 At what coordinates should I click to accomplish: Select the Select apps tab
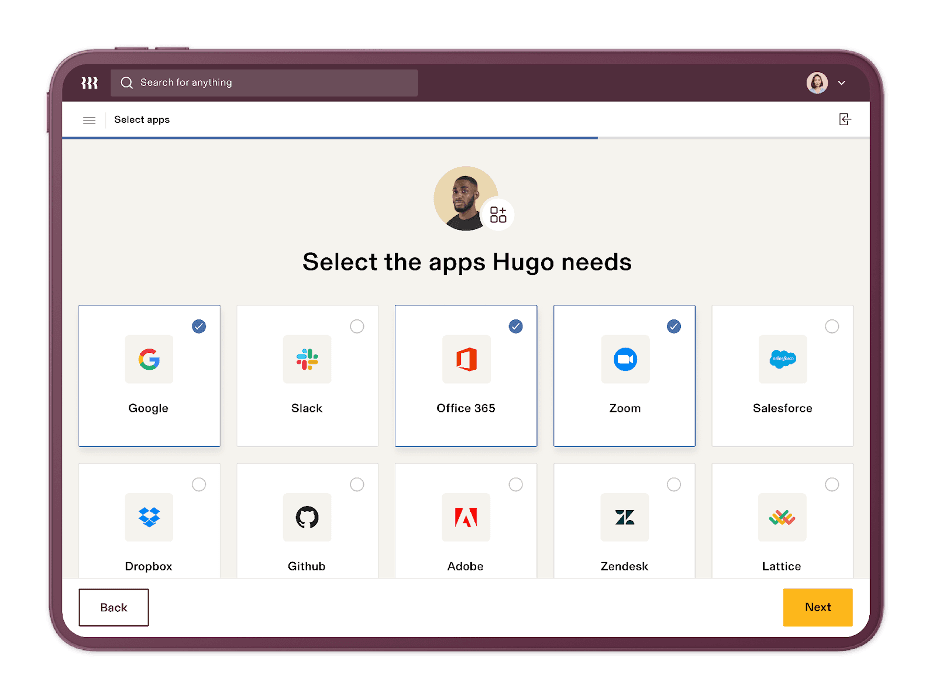click(x=140, y=119)
